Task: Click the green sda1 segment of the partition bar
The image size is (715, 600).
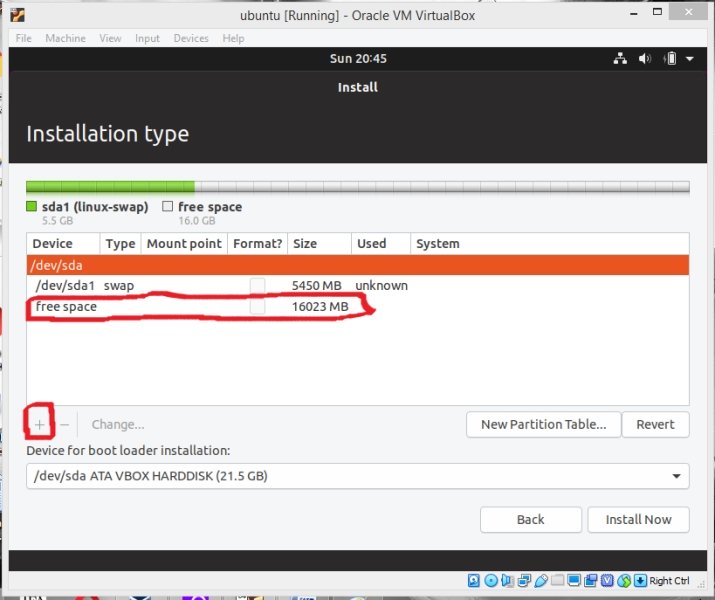Action: pyautogui.click(x=110, y=186)
